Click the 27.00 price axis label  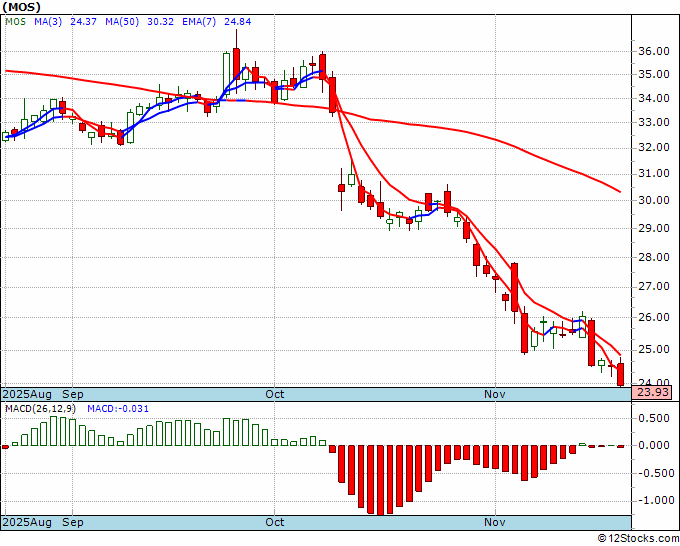pos(654,287)
